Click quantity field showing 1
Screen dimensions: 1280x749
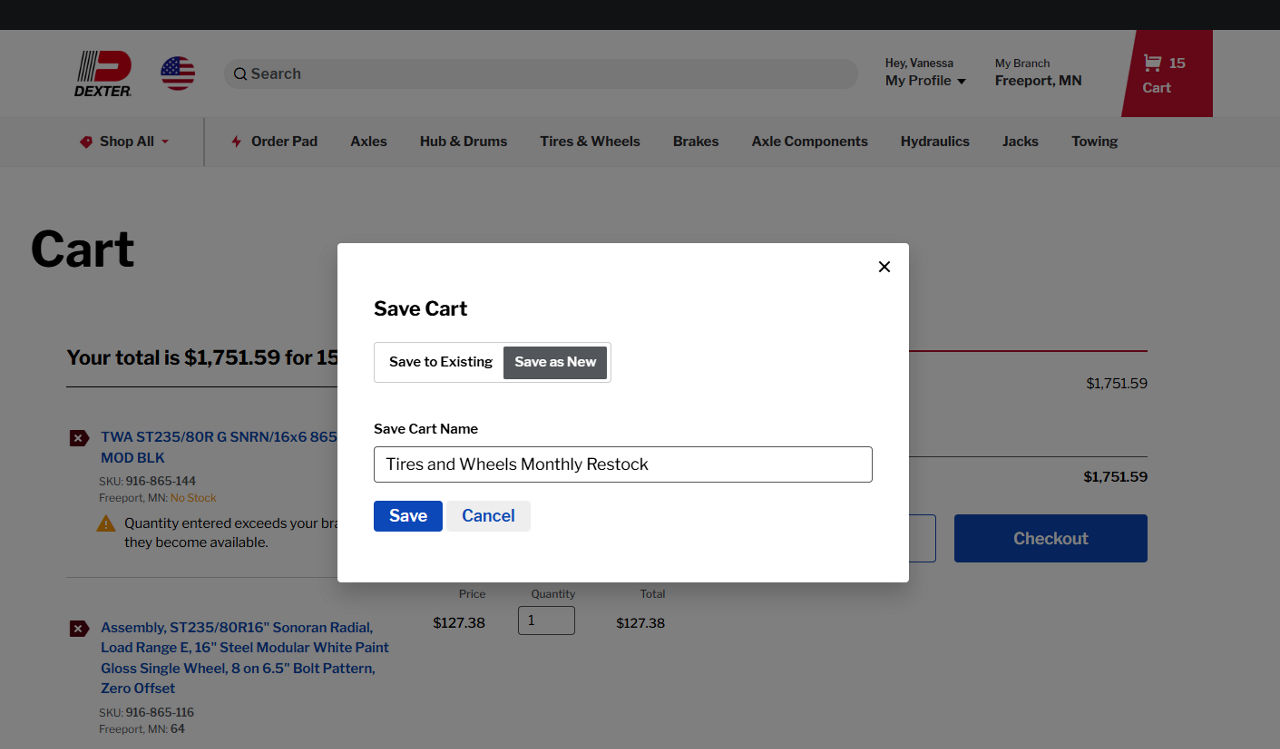pos(546,620)
